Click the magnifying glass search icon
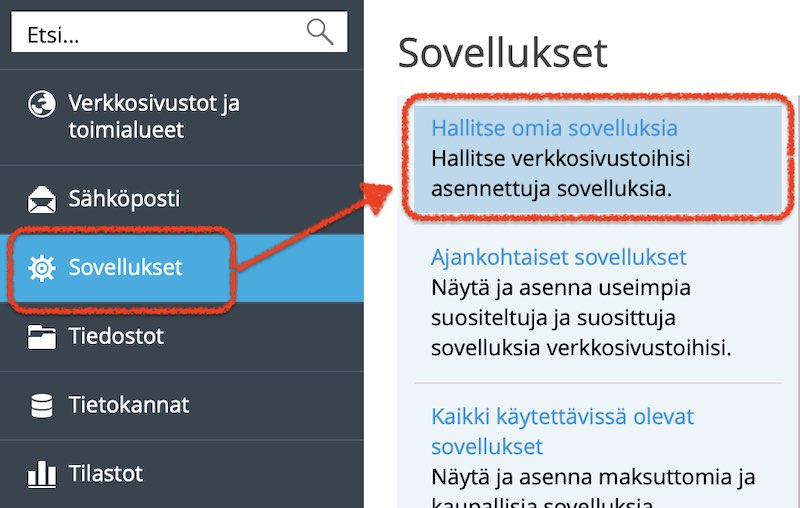Image resolution: width=800 pixels, height=508 pixels. [320, 32]
